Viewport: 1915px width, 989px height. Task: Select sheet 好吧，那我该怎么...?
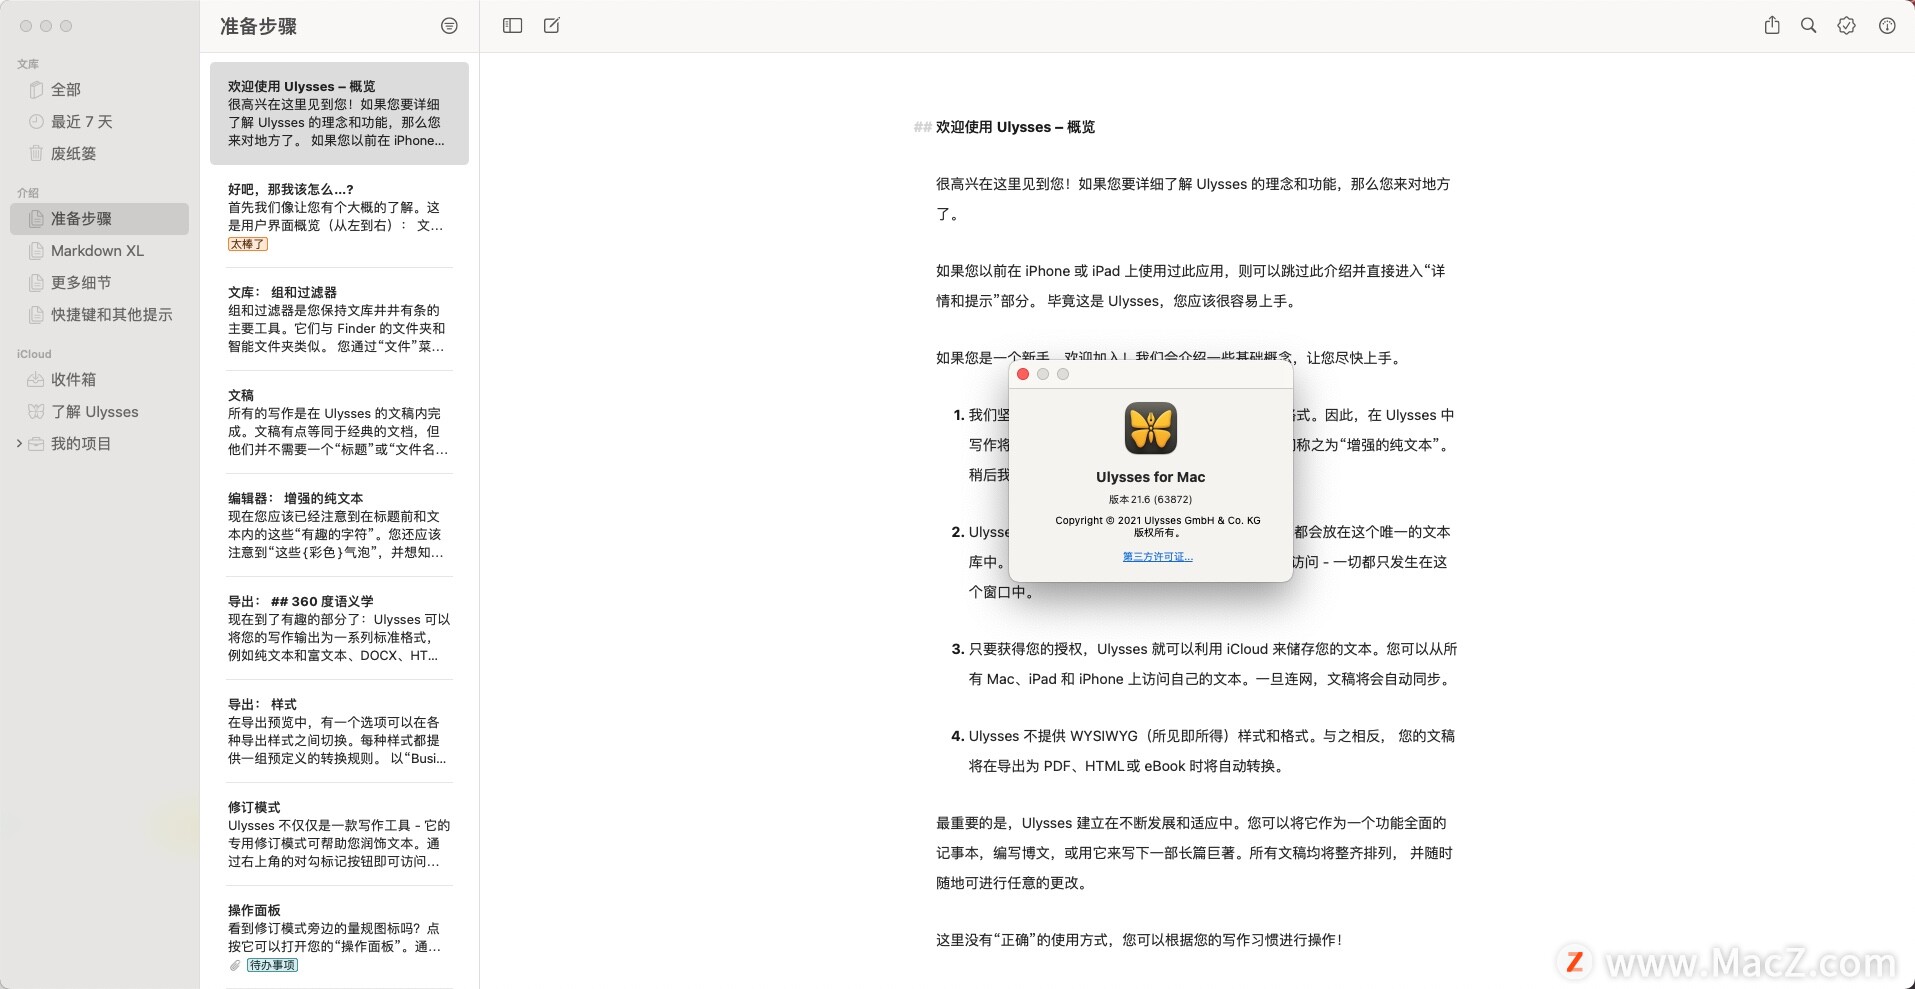339,217
